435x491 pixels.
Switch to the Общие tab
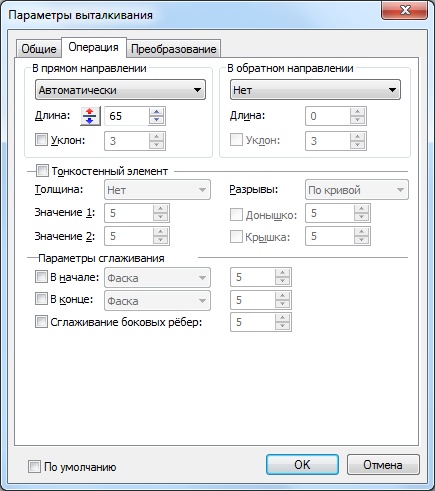(39, 49)
